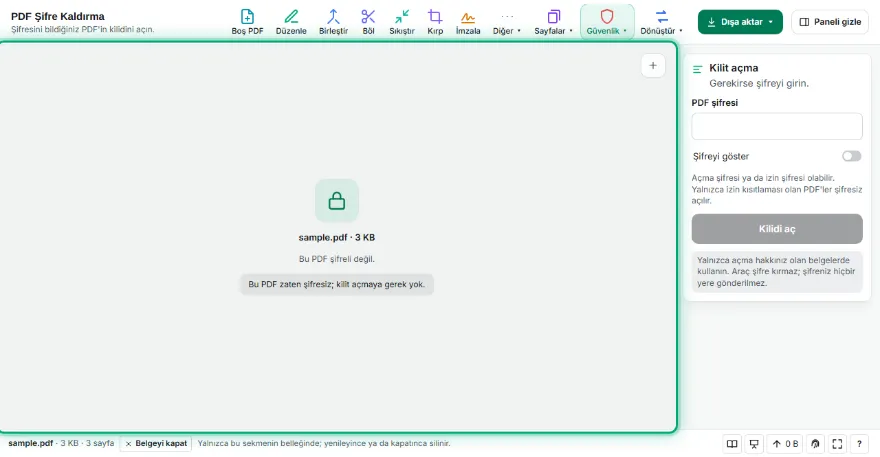Select the Böl scissors tool
This screenshot has width=880, height=457.
[368, 22]
